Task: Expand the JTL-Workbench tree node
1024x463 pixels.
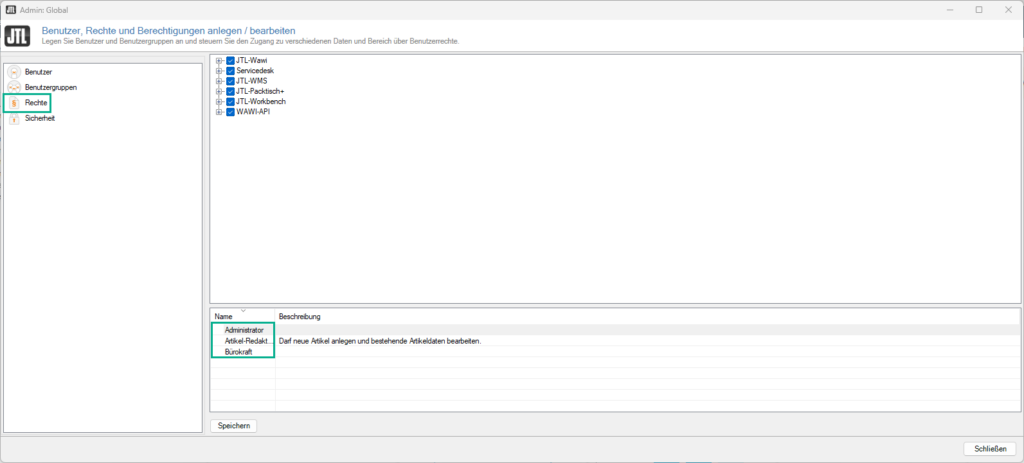Action: (x=219, y=102)
